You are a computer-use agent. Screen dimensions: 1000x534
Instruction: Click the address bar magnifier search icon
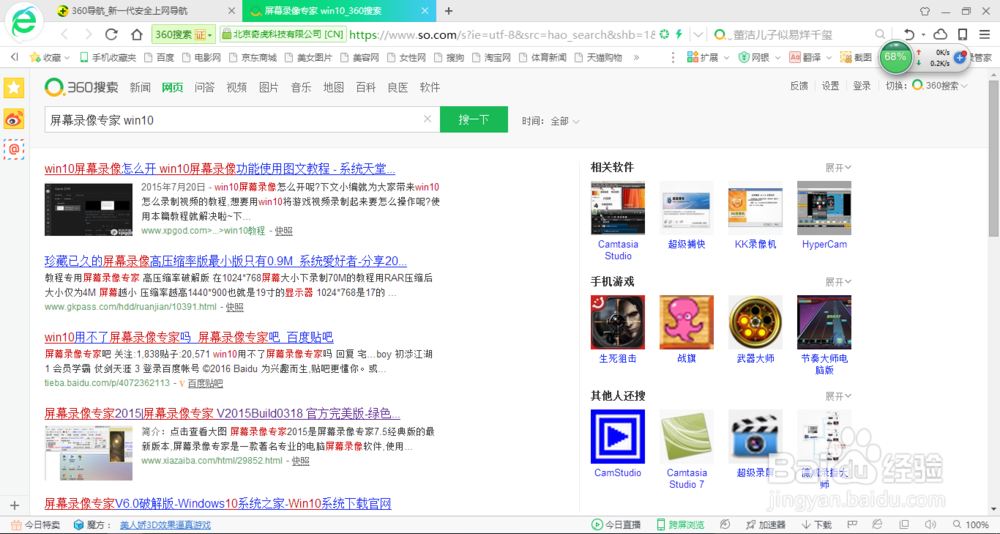click(880, 34)
